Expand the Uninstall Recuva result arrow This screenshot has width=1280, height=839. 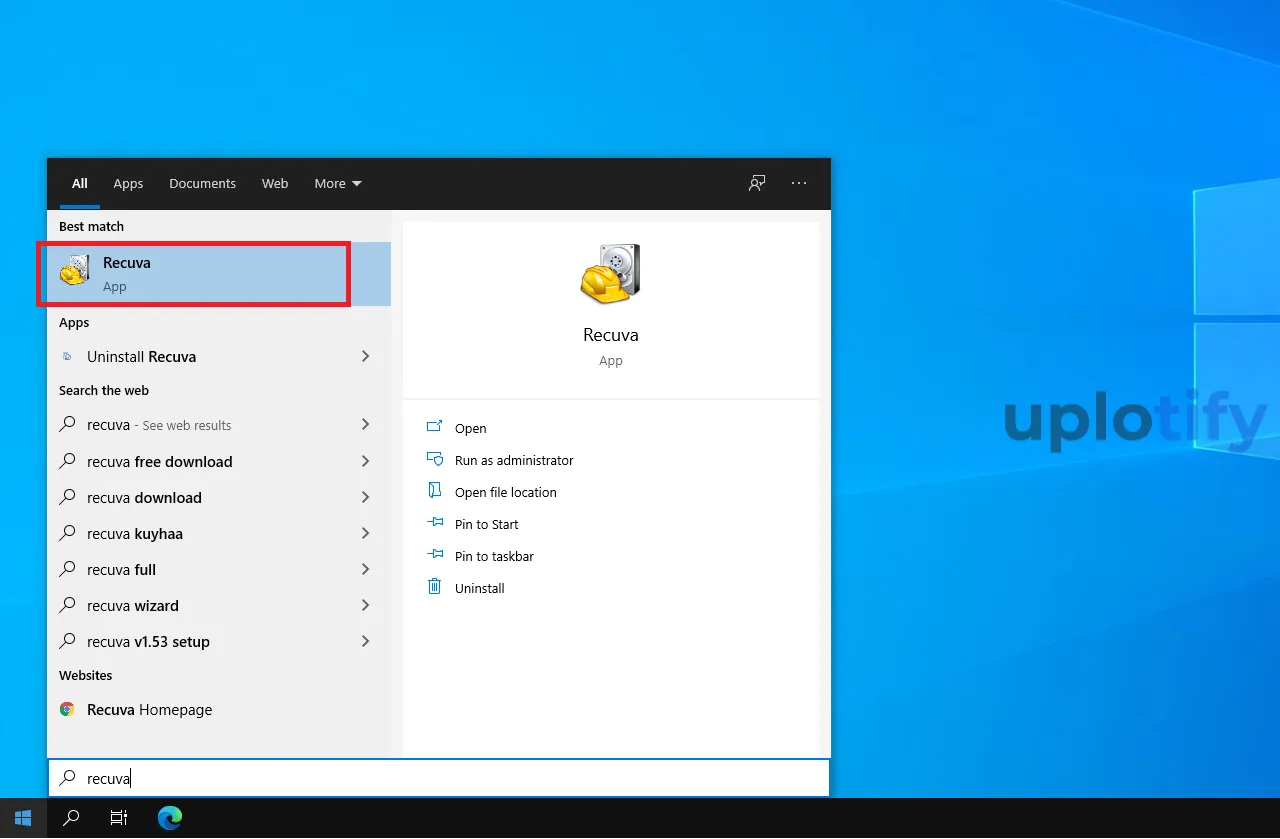pyautogui.click(x=365, y=356)
